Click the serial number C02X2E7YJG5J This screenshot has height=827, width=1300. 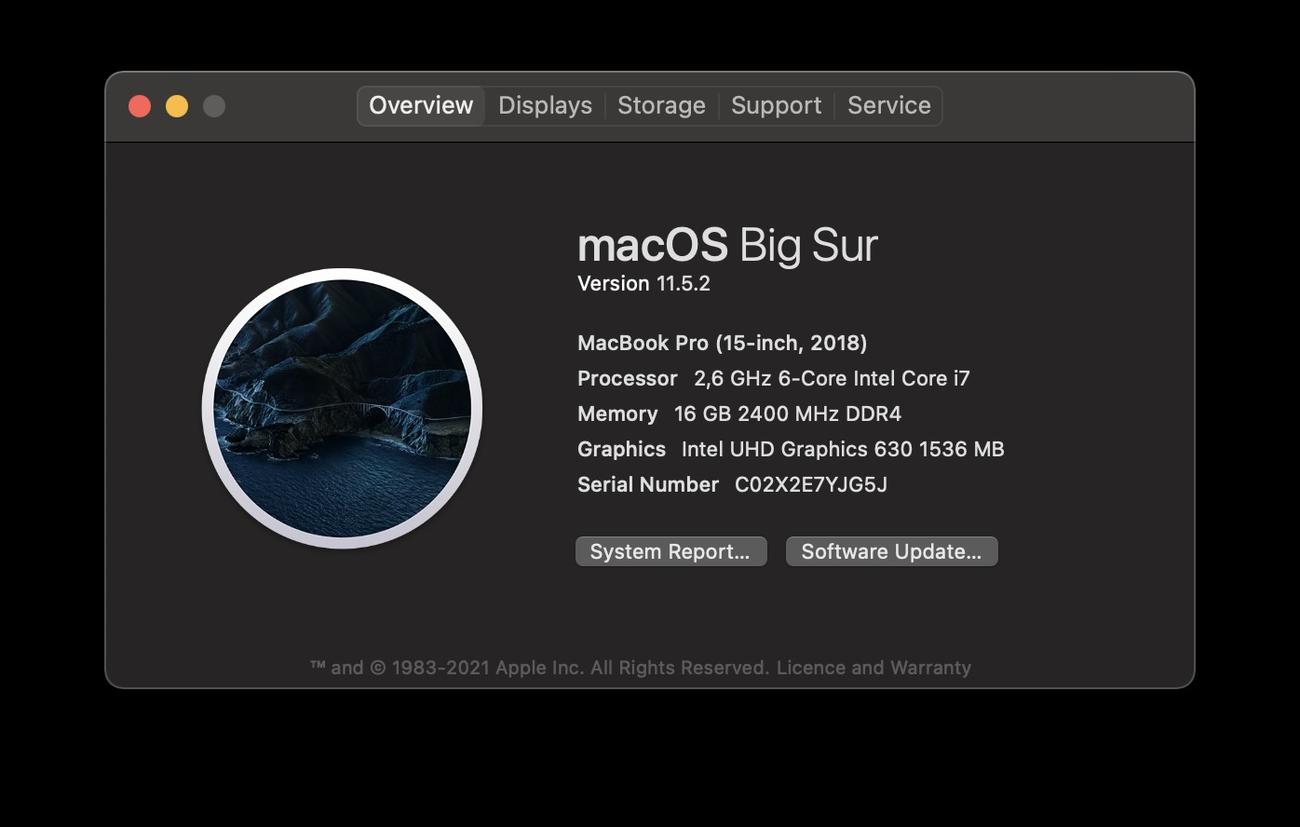811,484
